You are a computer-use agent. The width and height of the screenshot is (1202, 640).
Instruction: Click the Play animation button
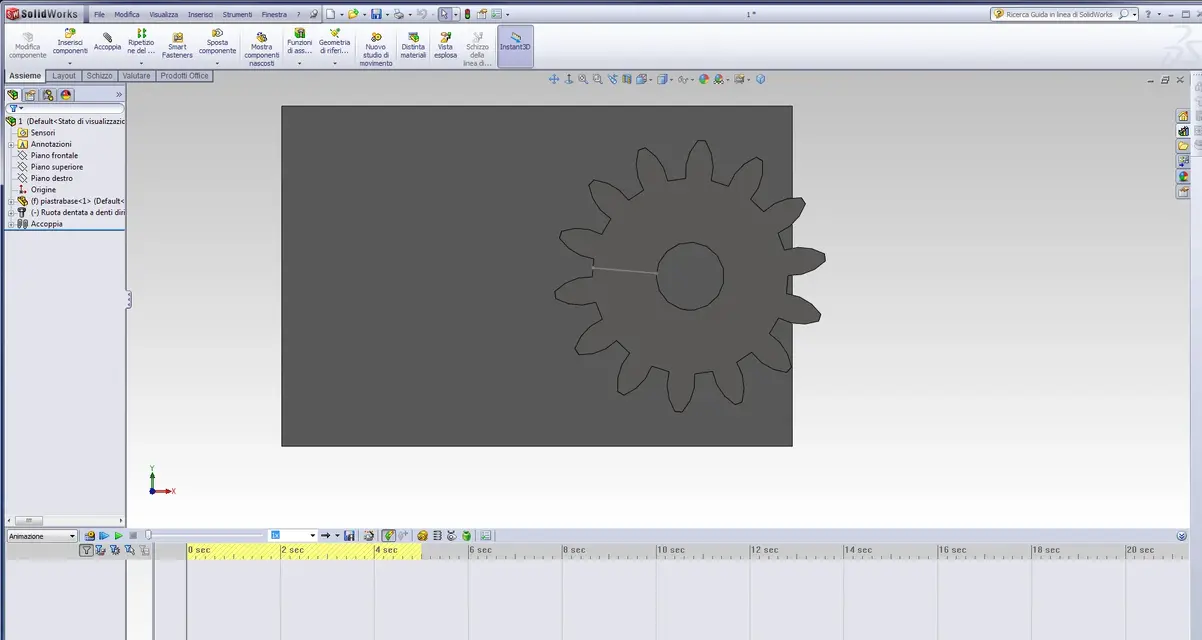pos(117,536)
